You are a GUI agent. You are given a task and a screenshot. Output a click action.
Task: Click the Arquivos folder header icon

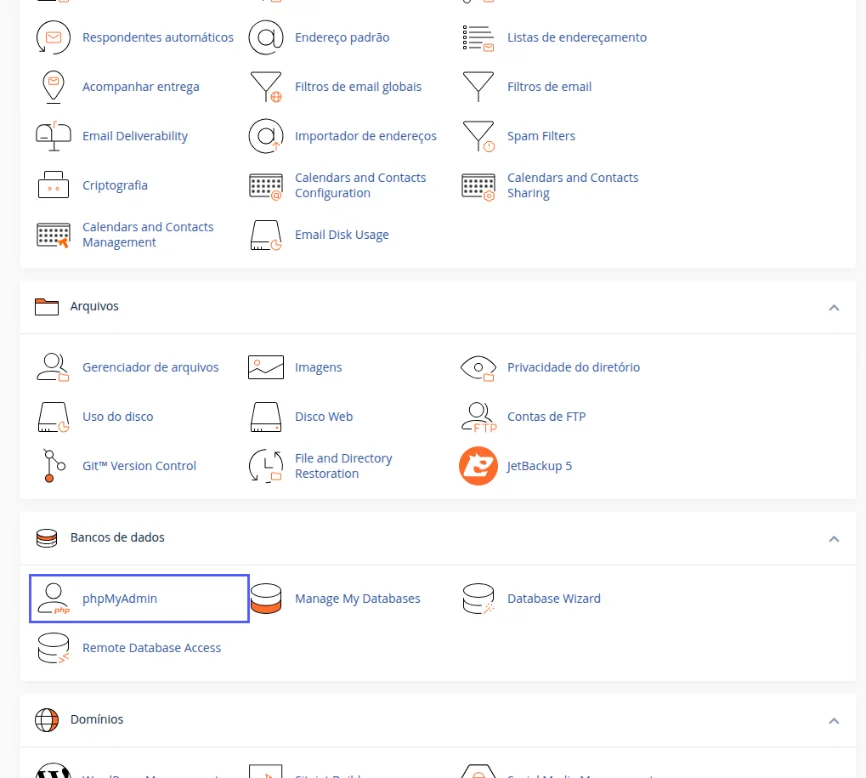[x=46, y=306]
